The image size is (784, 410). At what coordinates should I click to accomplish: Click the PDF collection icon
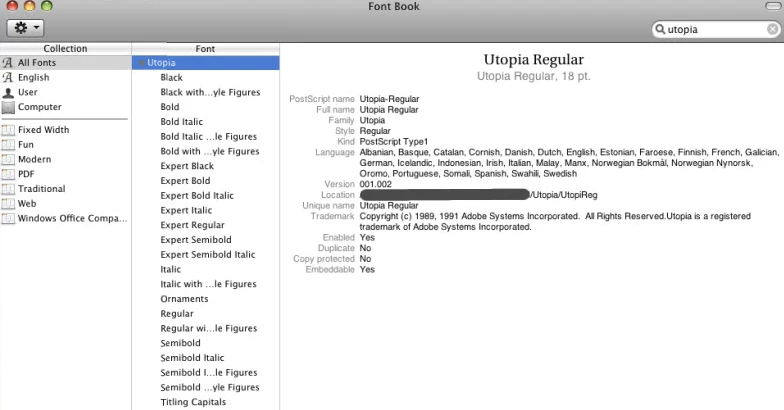click(8, 174)
